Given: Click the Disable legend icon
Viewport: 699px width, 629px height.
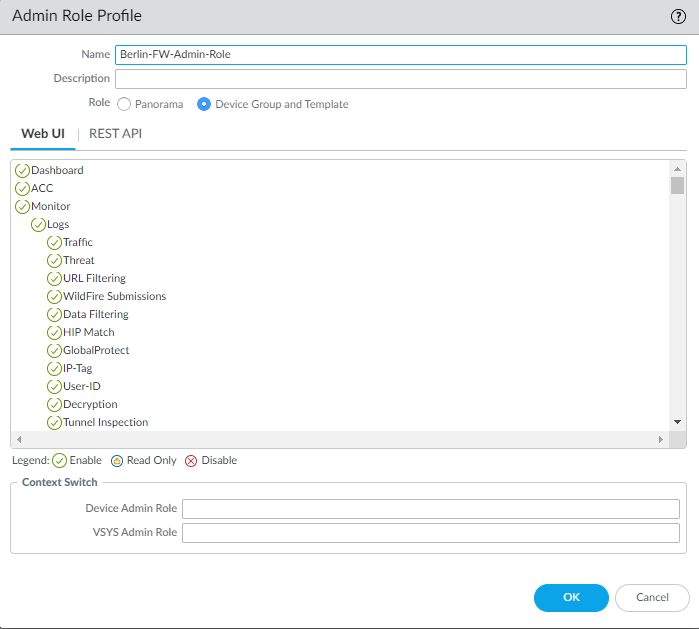Looking at the screenshot, I should (191, 461).
